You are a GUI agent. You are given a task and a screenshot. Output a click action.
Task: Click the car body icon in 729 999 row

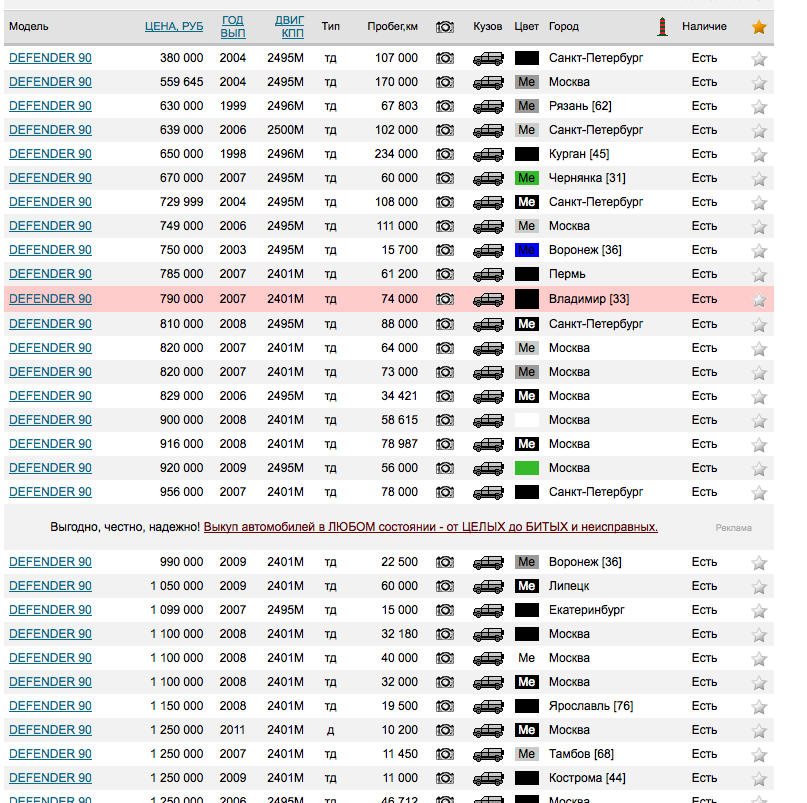click(x=488, y=203)
